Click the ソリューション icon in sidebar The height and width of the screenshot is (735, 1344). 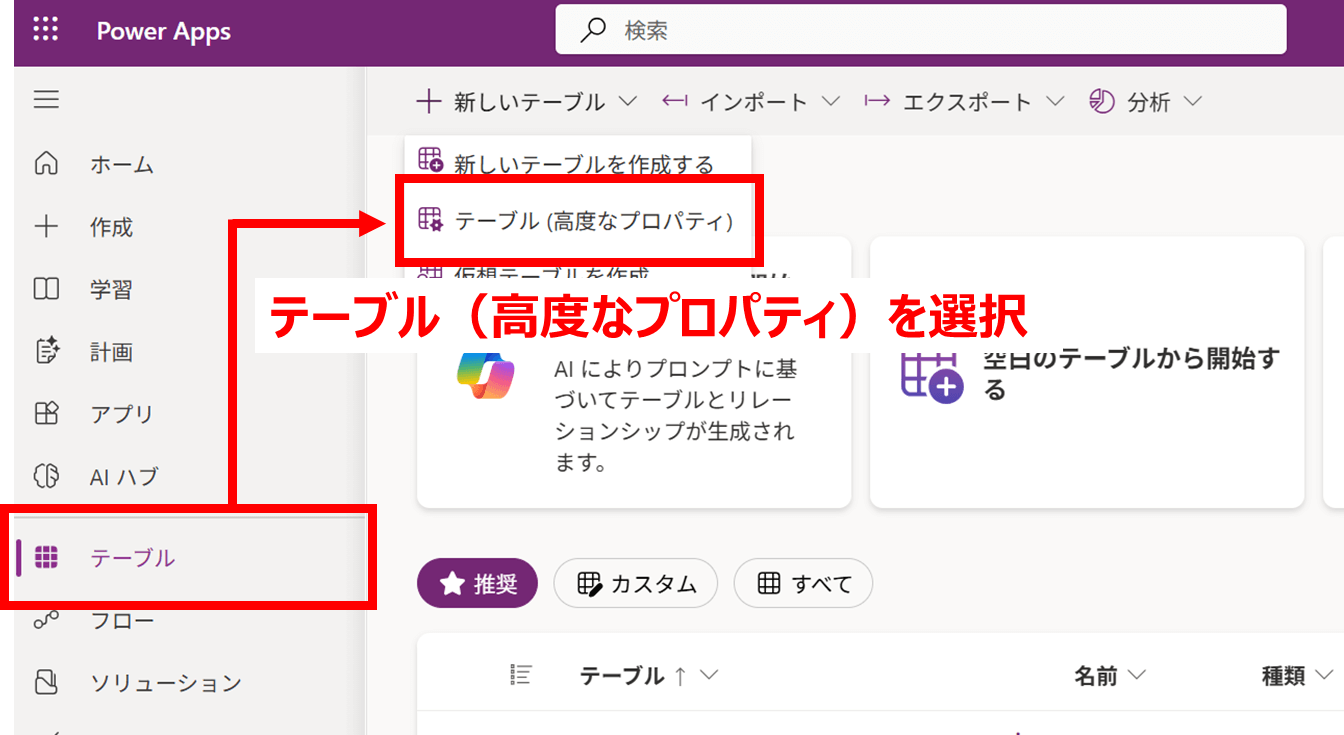(x=46, y=683)
